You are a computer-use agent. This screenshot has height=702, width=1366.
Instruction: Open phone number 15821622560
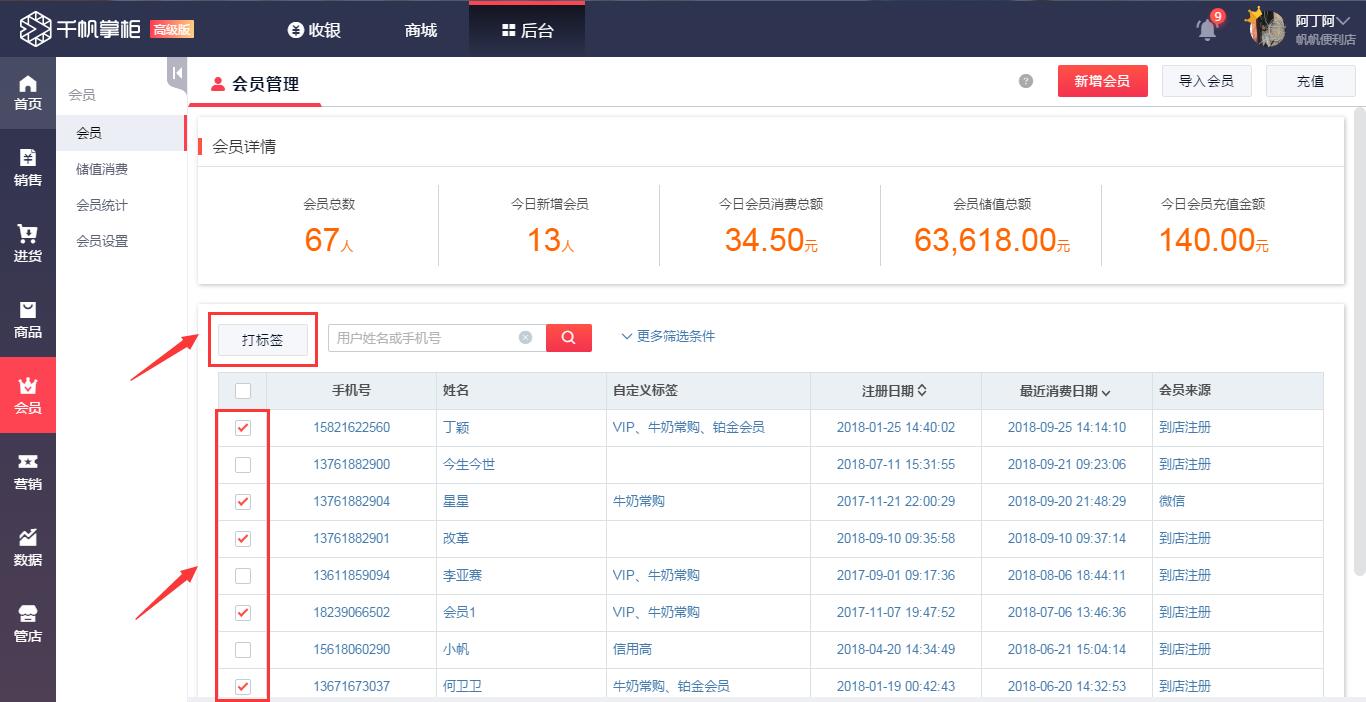tap(351, 427)
